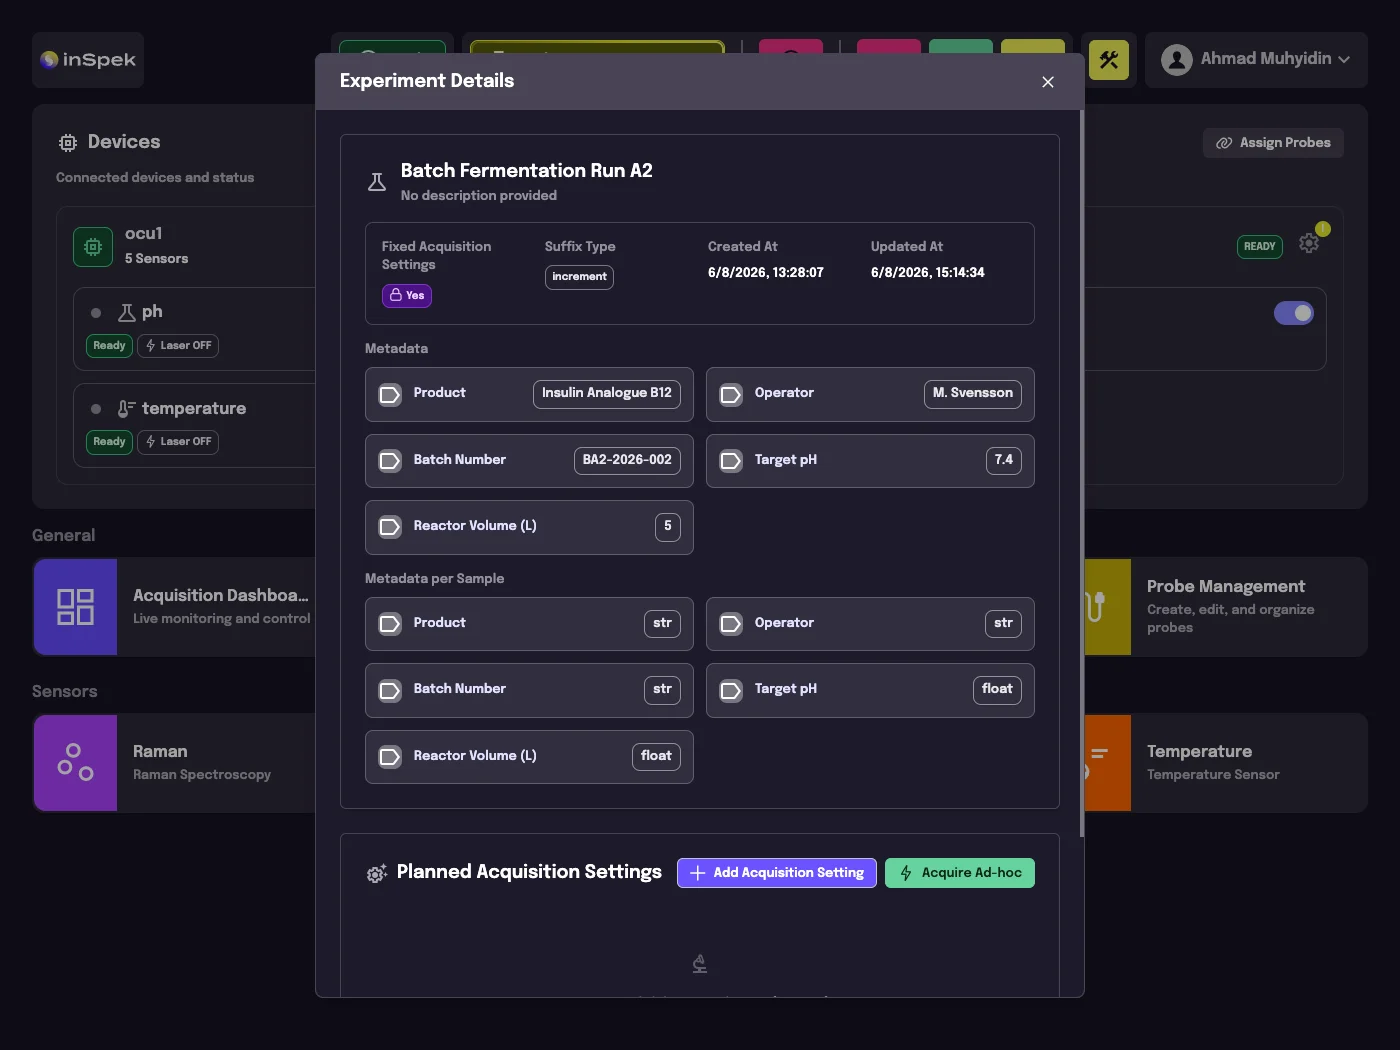Click the Raman spectroscopy icon tile

tap(75, 762)
